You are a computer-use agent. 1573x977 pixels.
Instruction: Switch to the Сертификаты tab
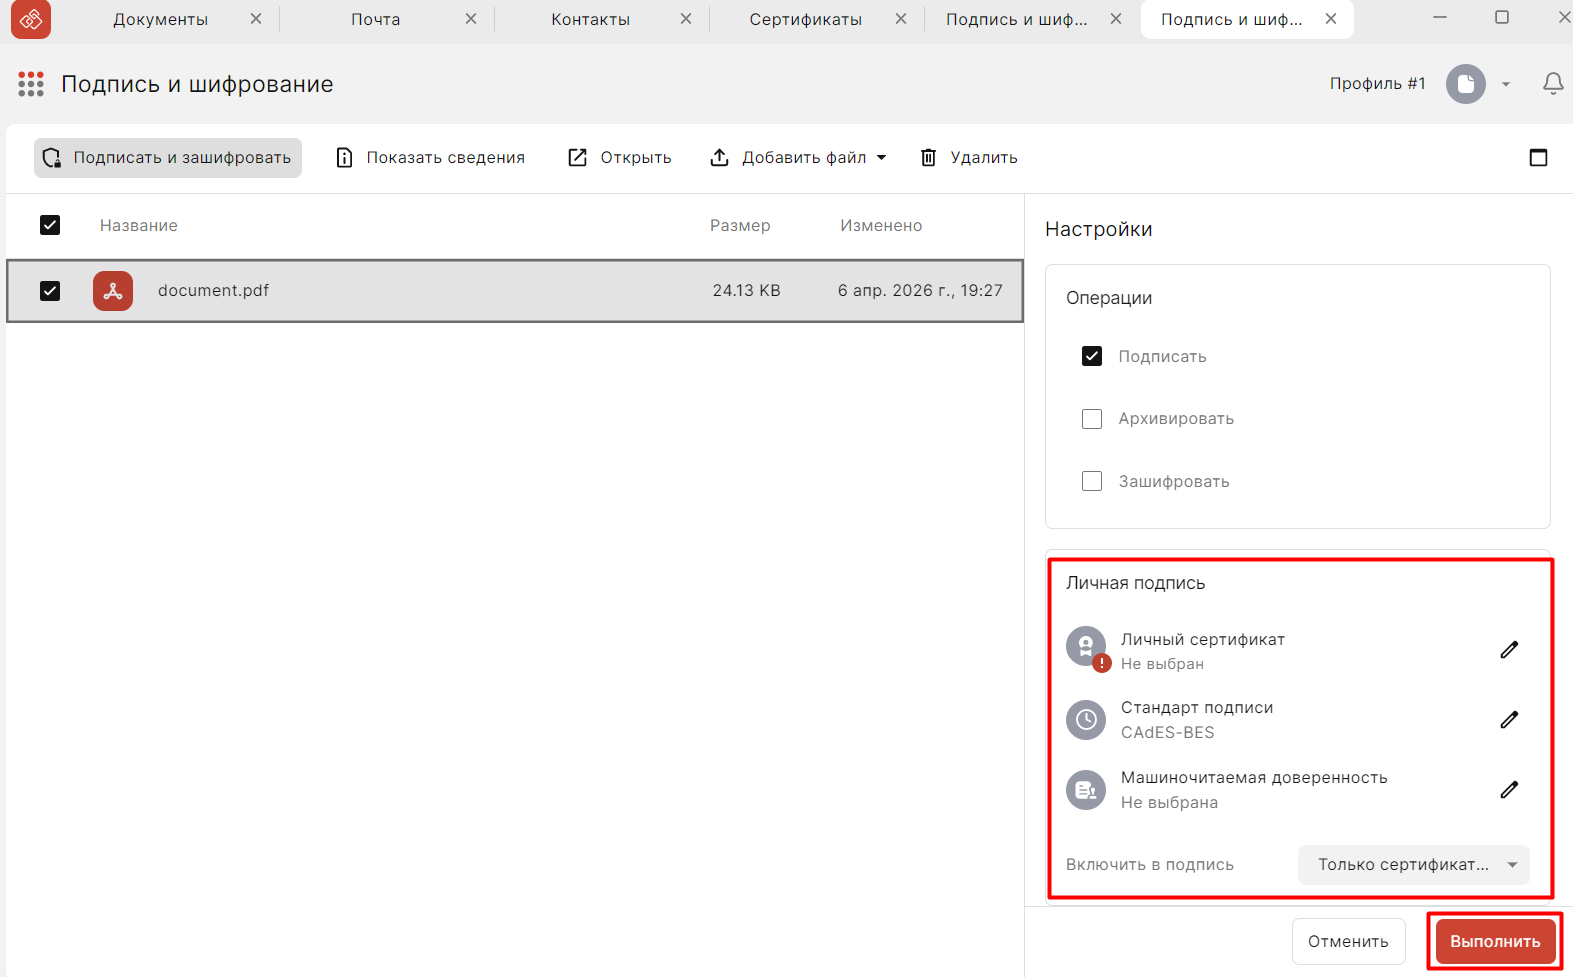pos(805,19)
